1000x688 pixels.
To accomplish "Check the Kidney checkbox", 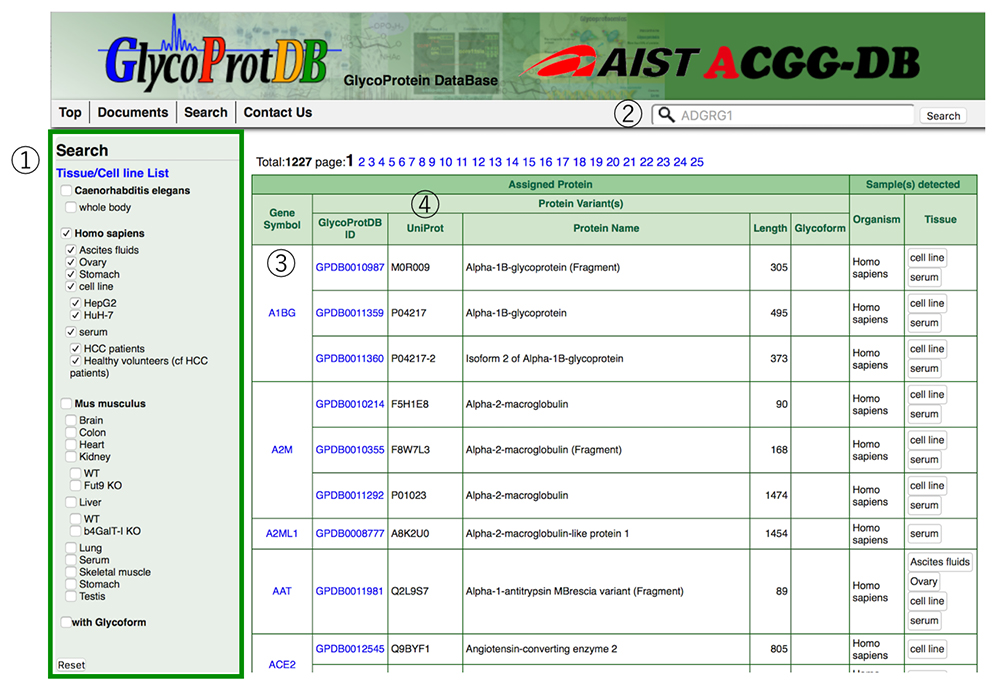I will [x=71, y=457].
